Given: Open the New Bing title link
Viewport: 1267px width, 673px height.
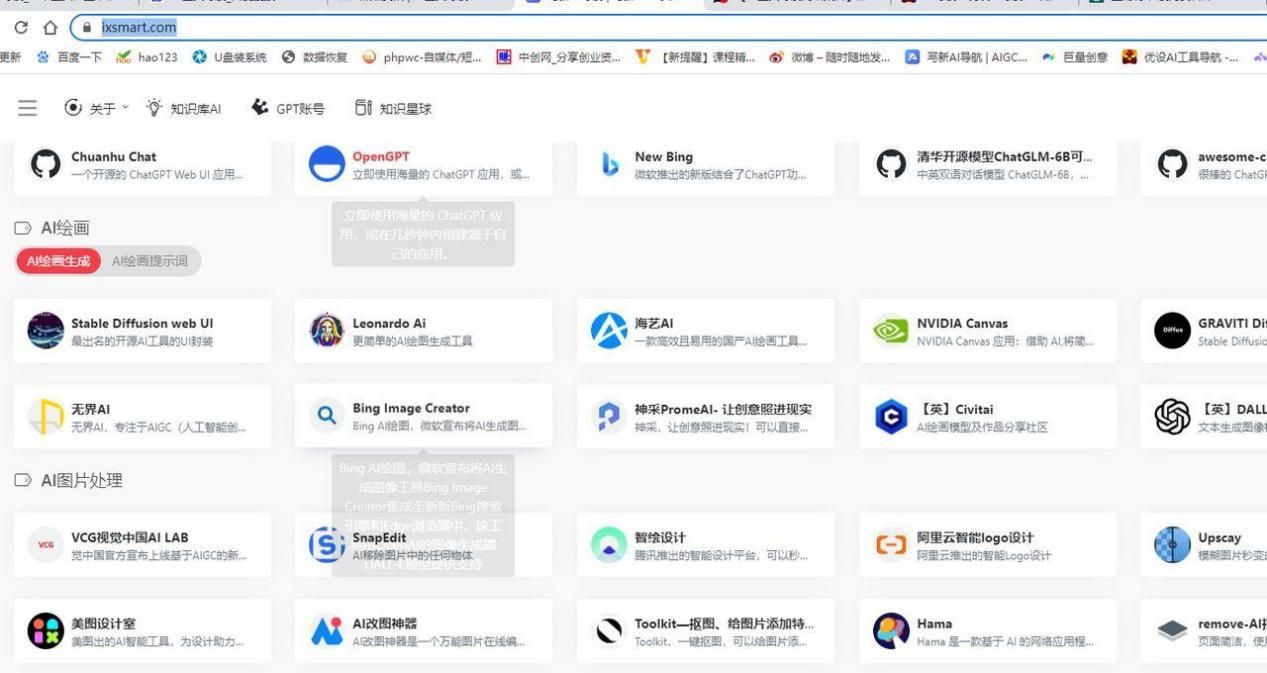Looking at the screenshot, I should tap(664, 157).
